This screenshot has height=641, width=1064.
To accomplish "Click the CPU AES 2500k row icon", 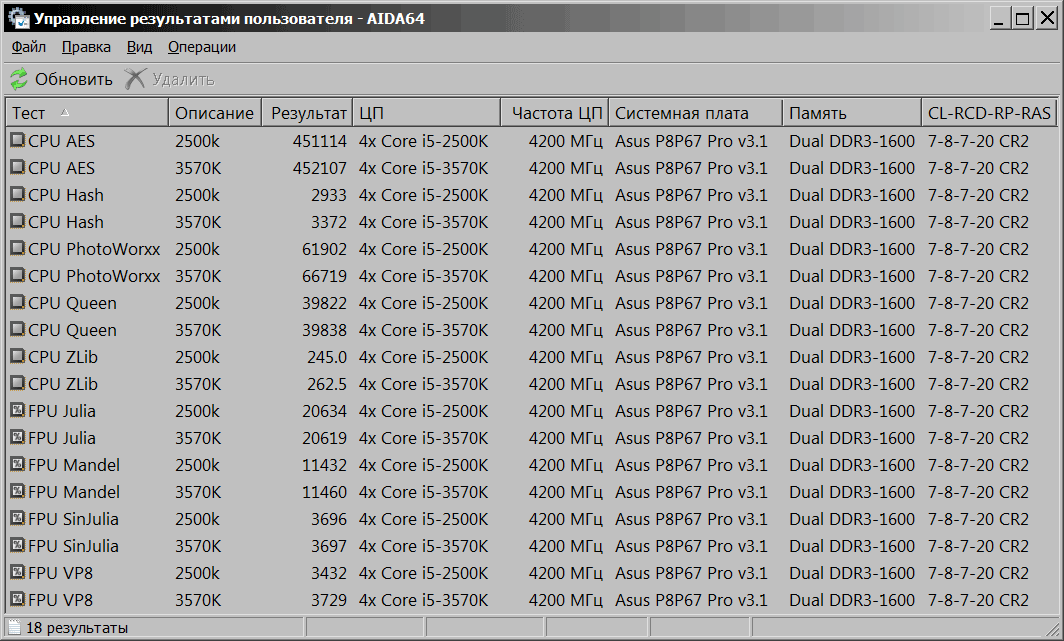I will (17, 141).
